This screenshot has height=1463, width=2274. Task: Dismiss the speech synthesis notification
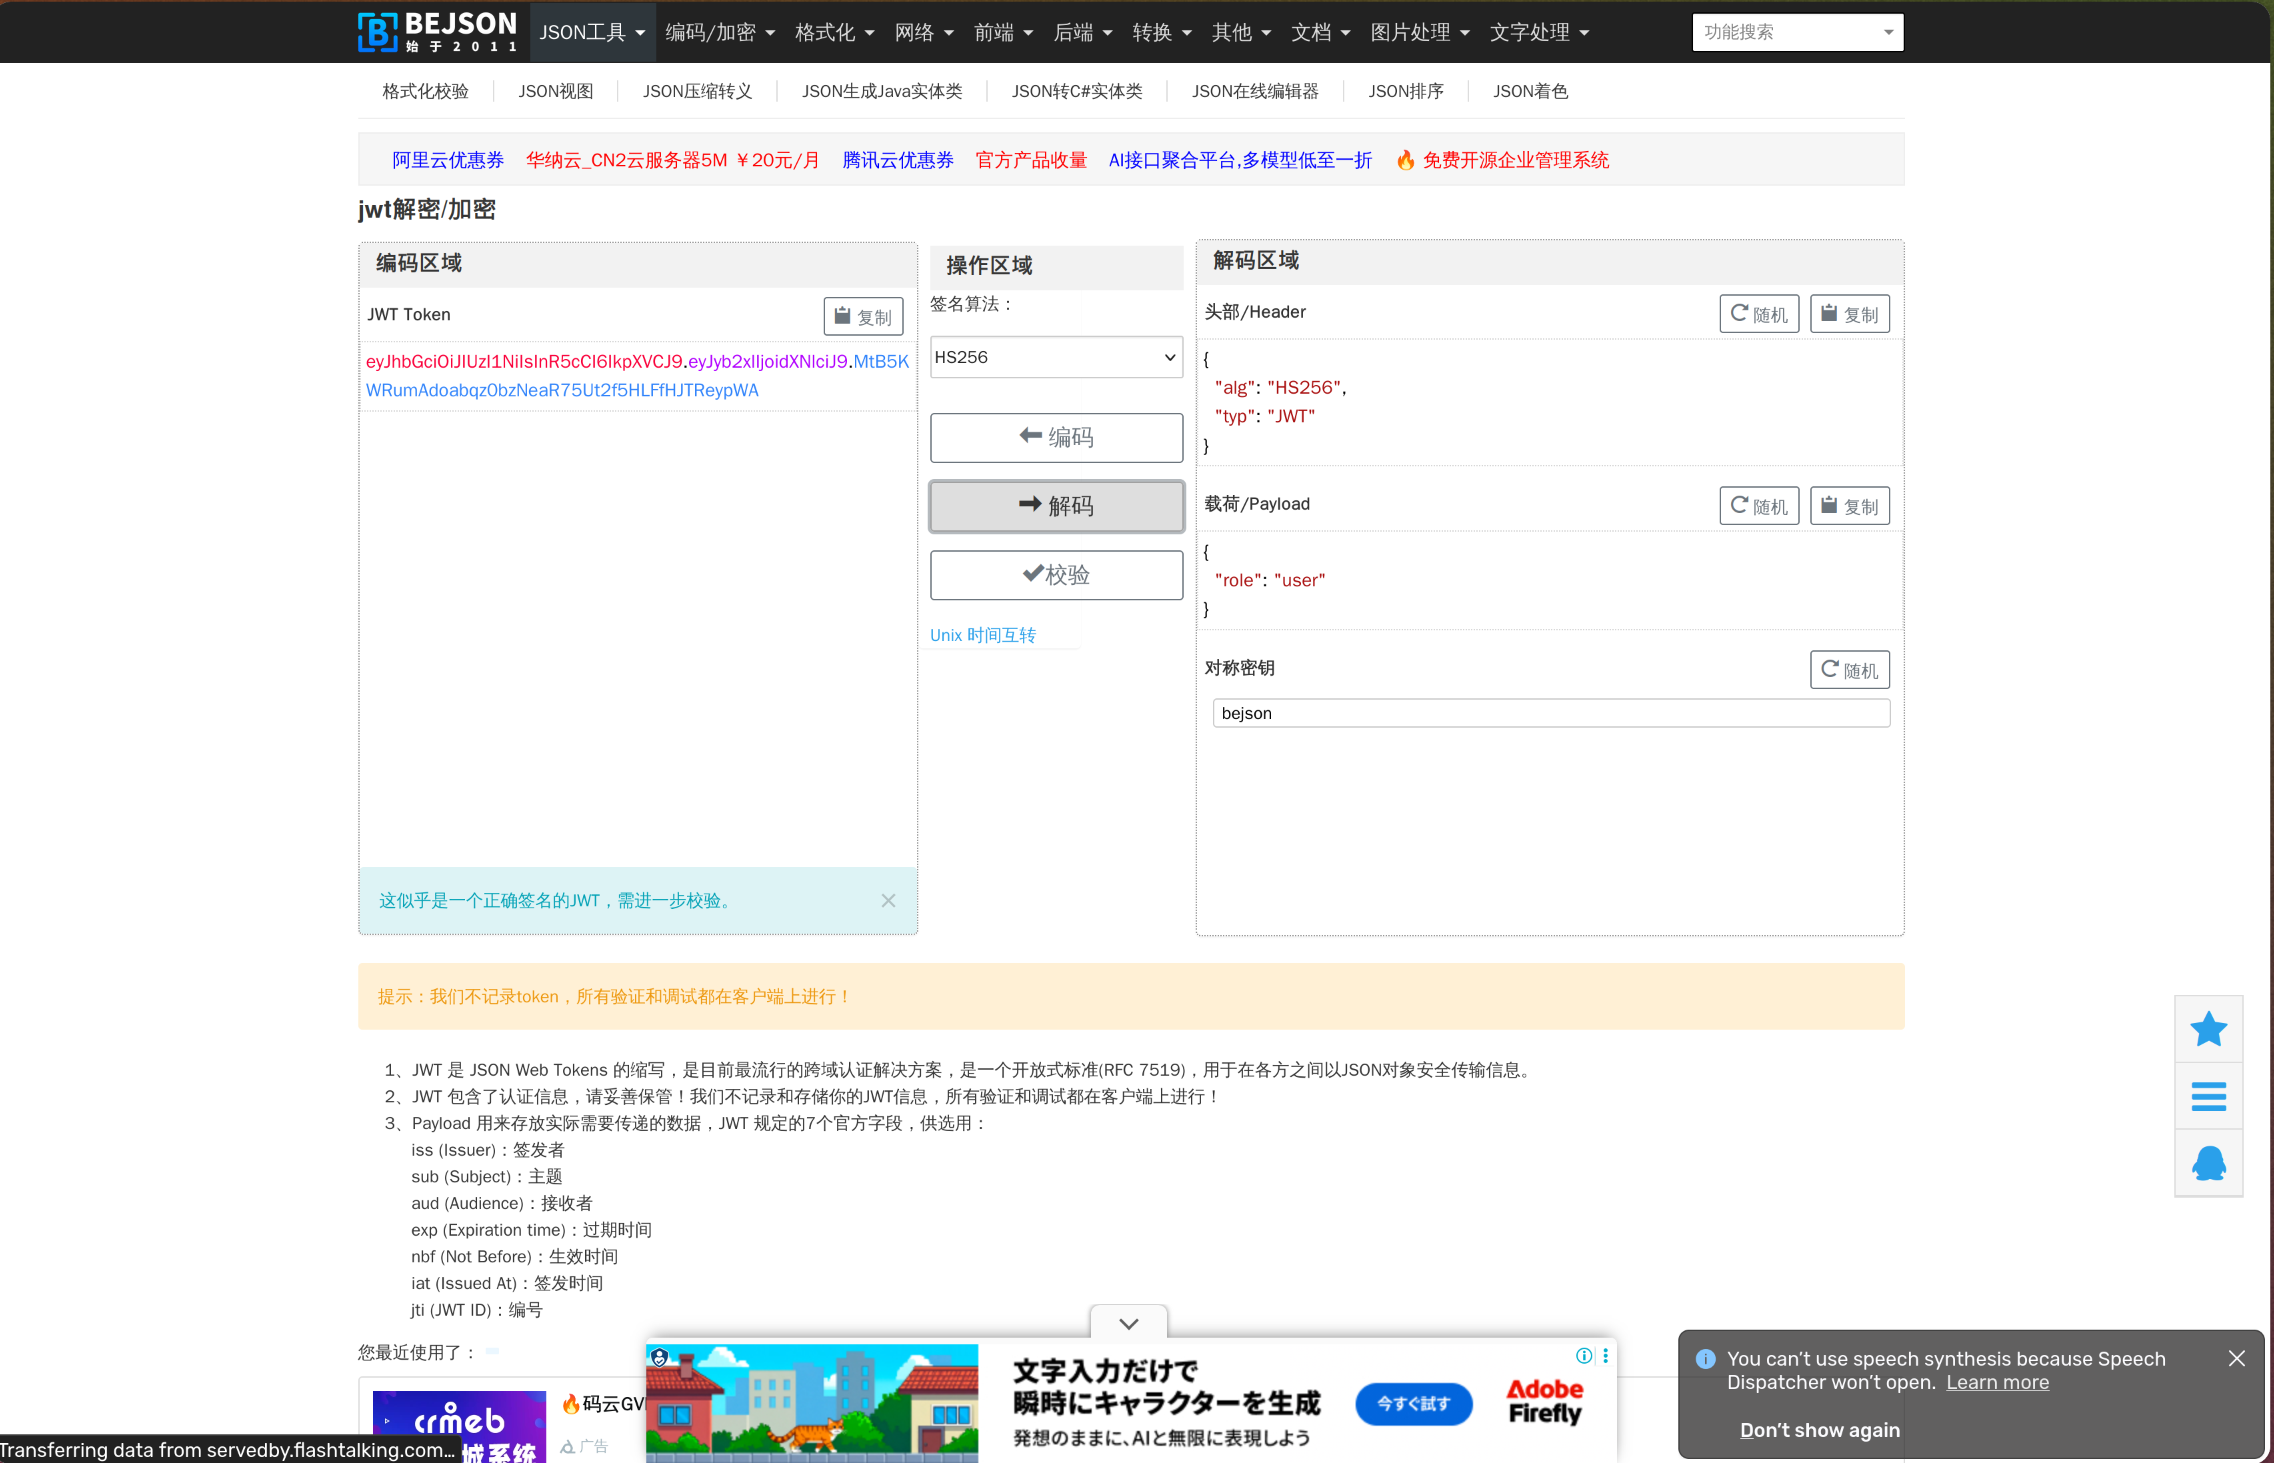point(2236,1358)
